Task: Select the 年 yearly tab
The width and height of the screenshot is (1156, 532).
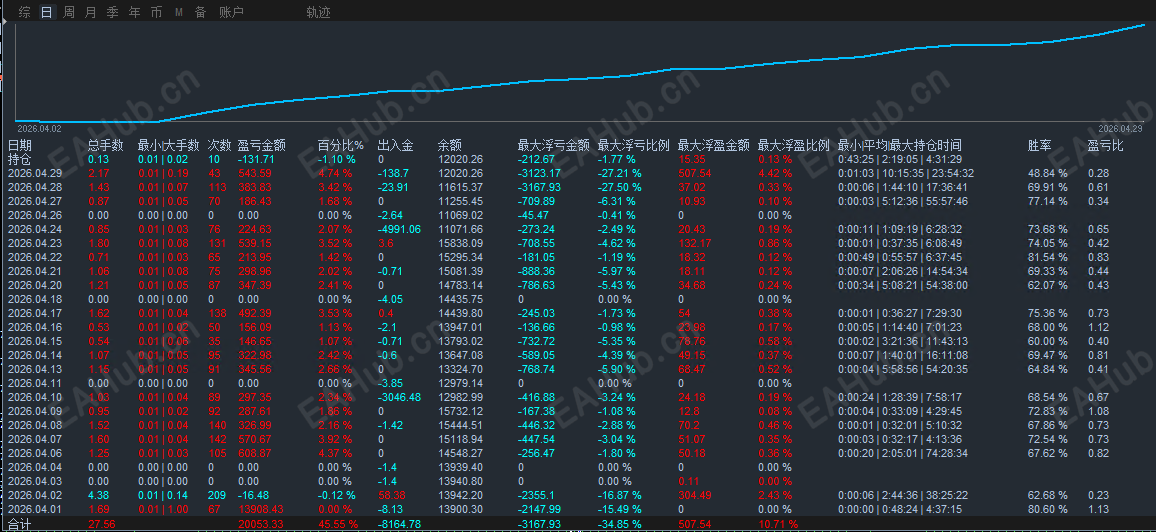Action: [x=134, y=12]
